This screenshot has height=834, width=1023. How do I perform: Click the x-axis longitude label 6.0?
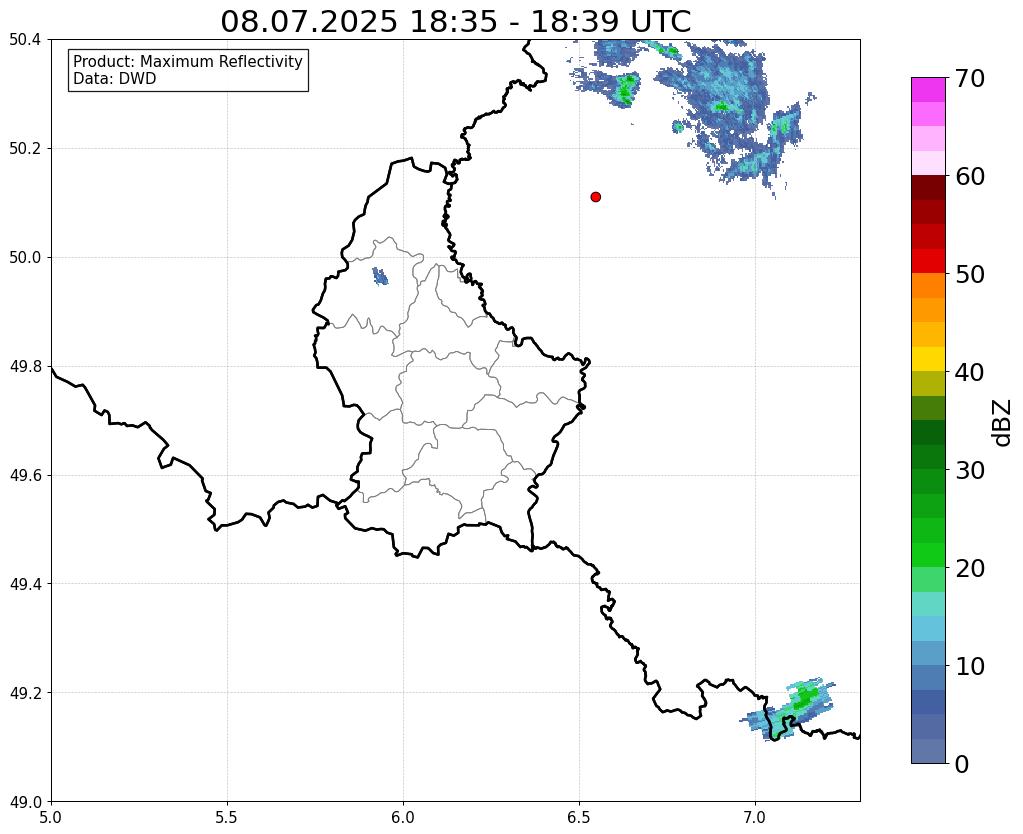coord(403,818)
